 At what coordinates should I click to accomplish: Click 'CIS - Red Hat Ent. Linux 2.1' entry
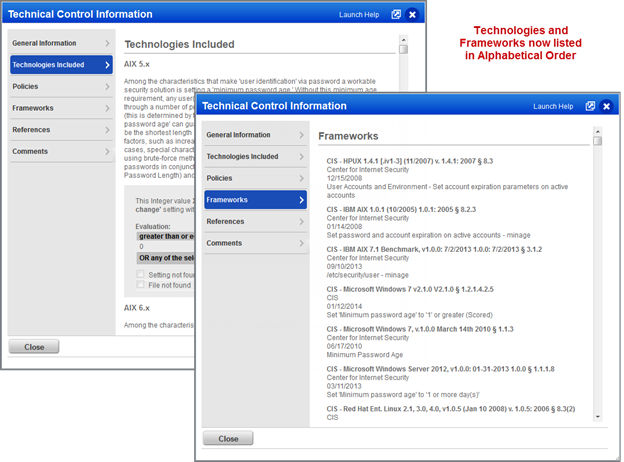pyautogui.click(x=451, y=409)
